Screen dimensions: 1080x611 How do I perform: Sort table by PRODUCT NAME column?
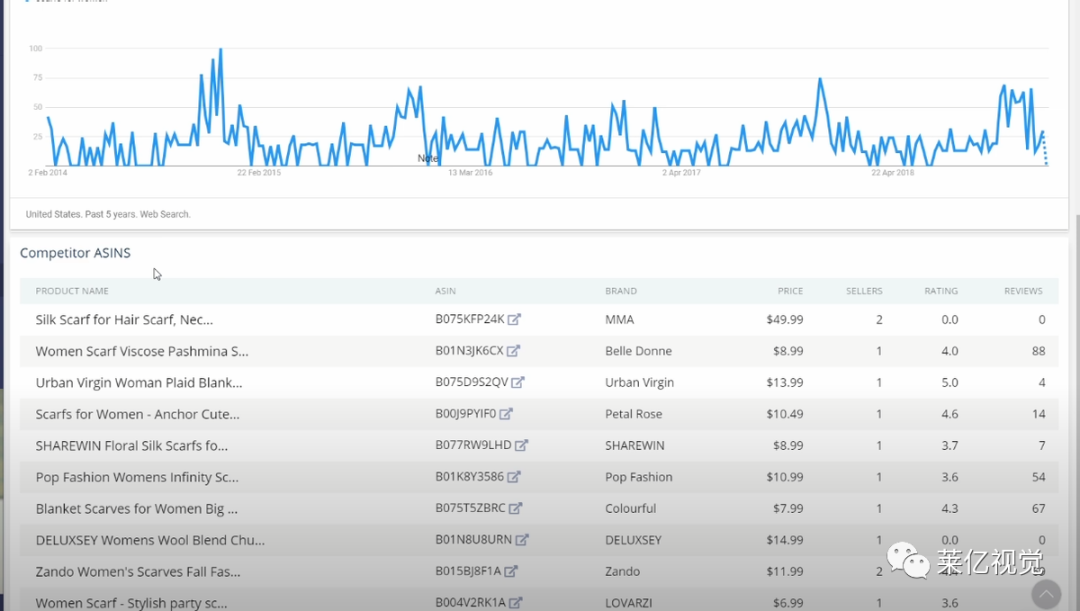(x=72, y=291)
